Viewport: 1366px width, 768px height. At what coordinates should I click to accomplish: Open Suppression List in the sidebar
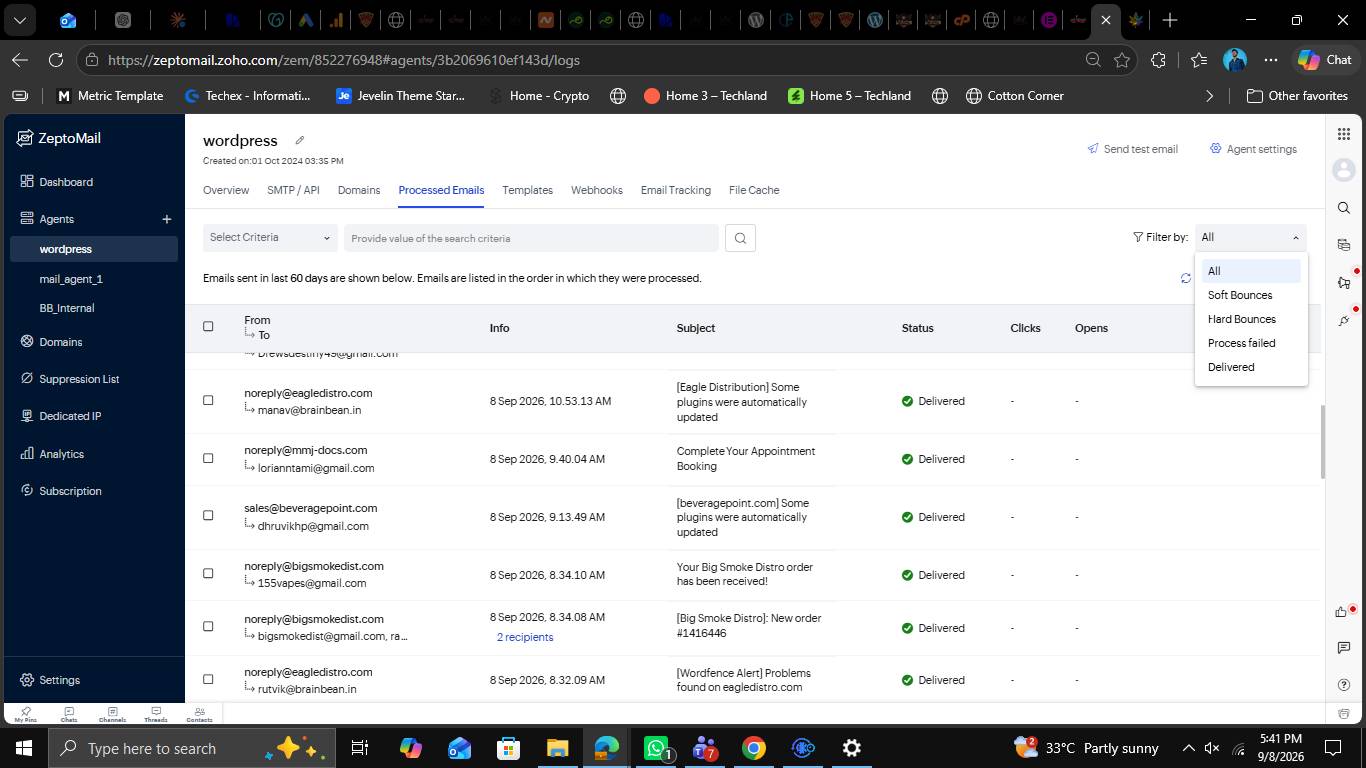click(x=79, y=379)
